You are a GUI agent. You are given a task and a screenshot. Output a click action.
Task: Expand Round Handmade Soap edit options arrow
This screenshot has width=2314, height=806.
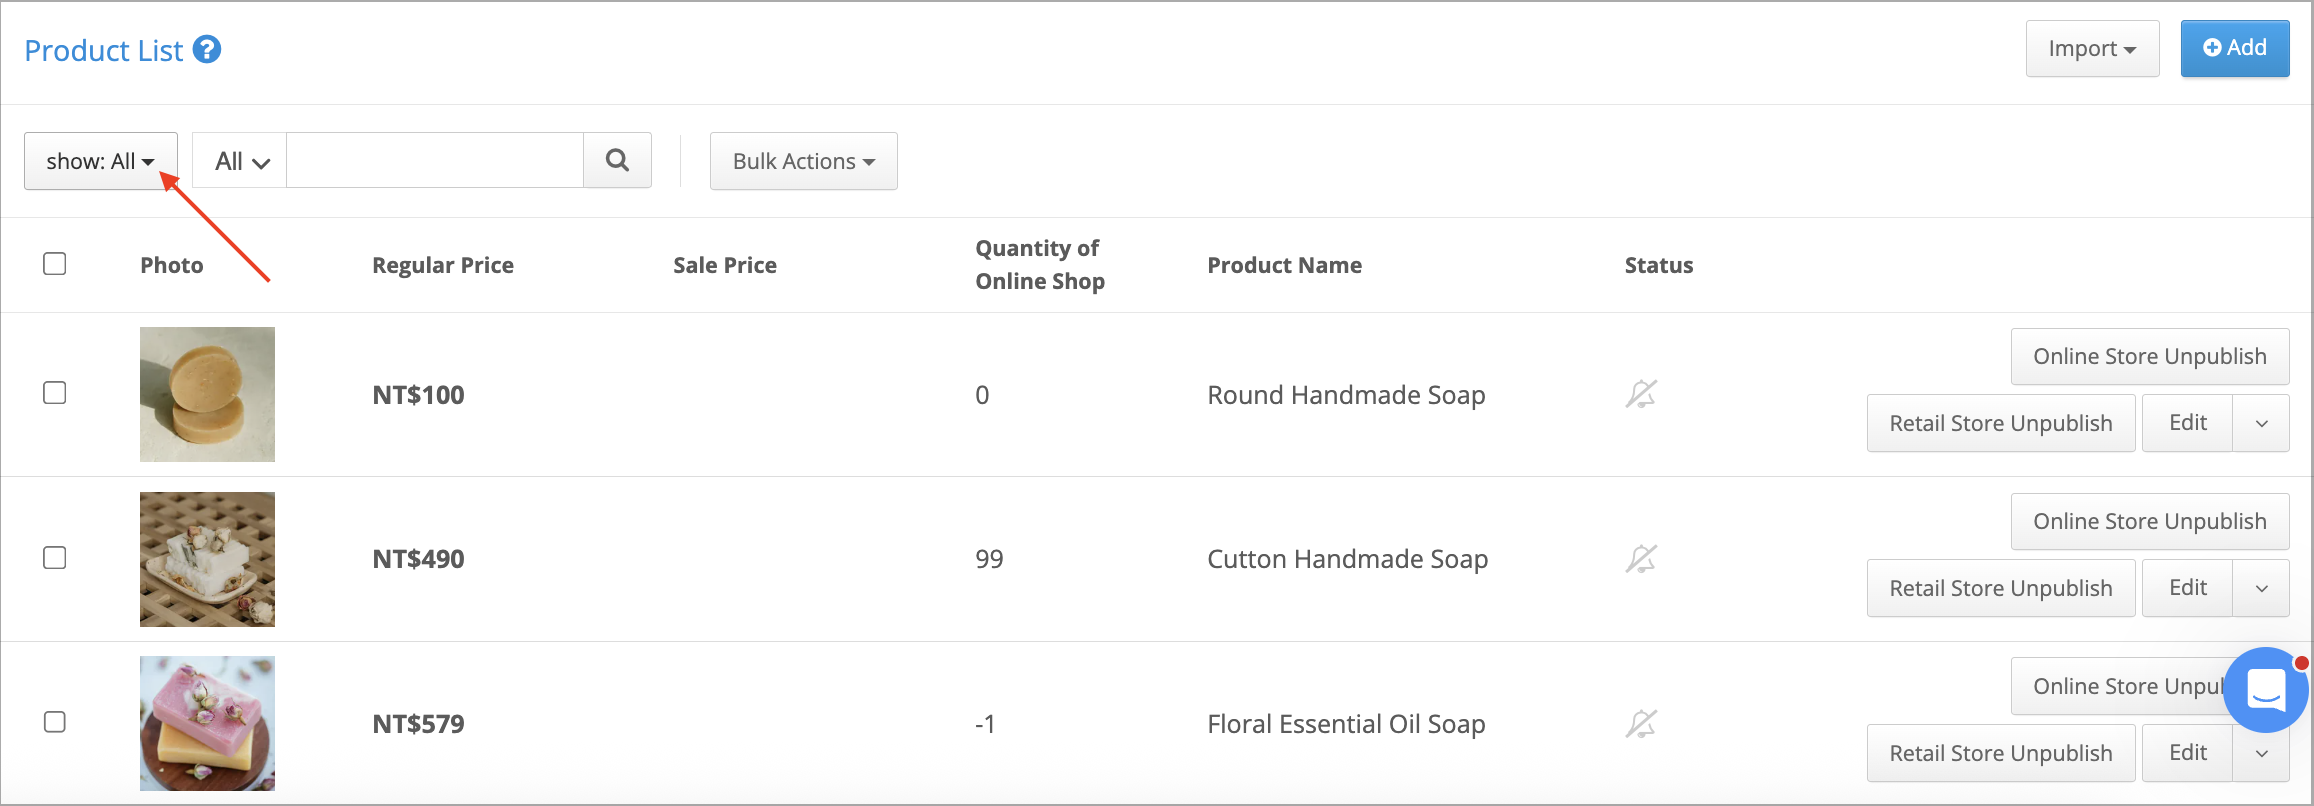click(2262, 423)
